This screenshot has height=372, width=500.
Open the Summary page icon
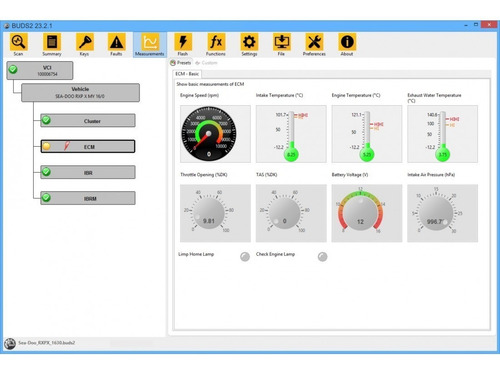[52, 42]
